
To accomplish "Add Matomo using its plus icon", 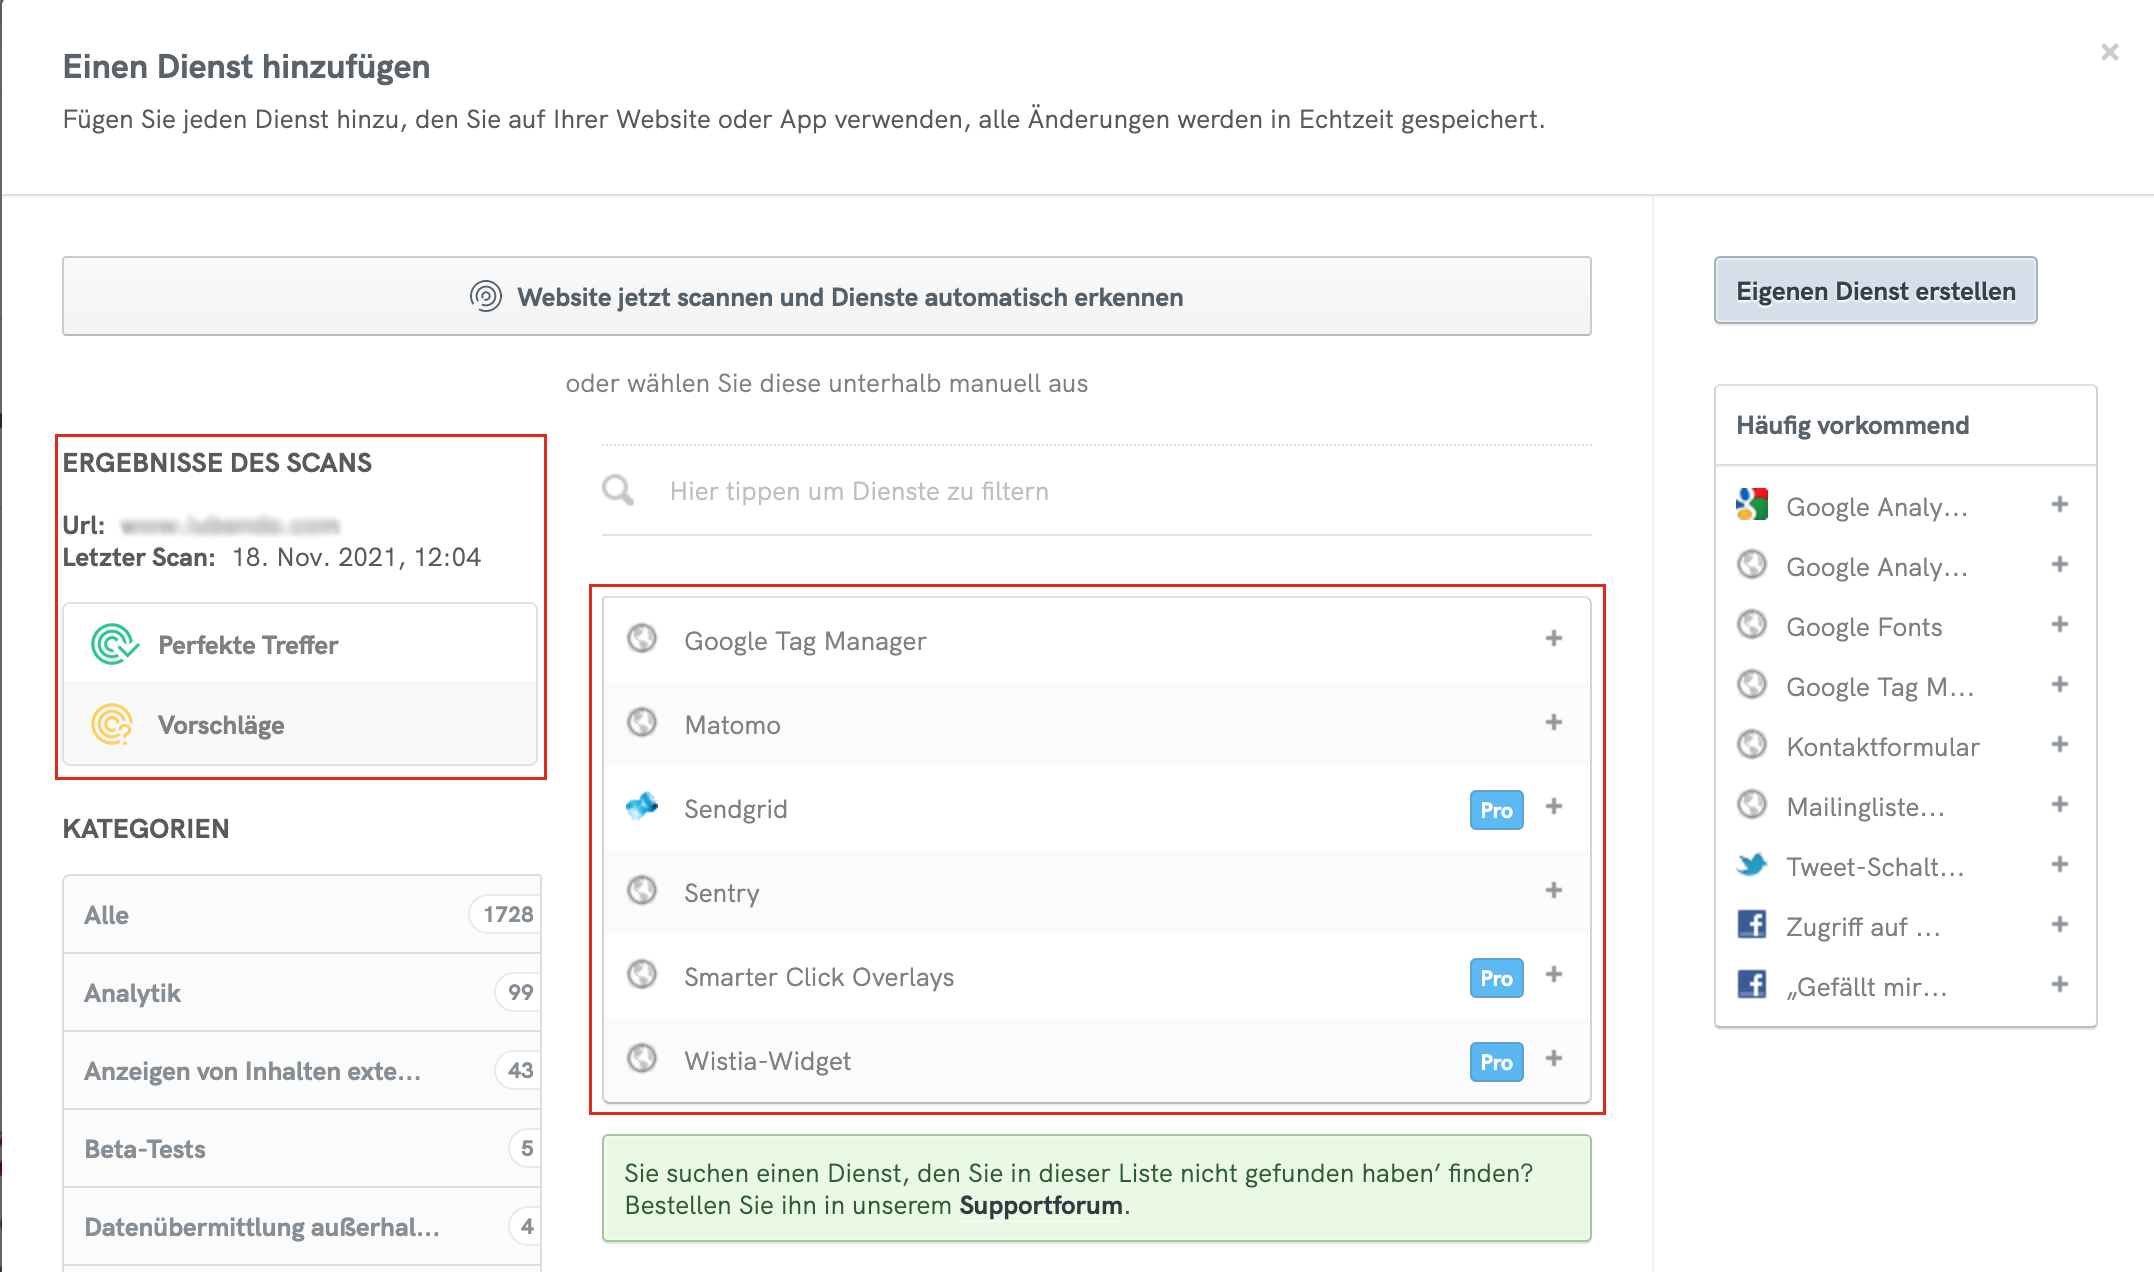I will tap(1553, 723).
